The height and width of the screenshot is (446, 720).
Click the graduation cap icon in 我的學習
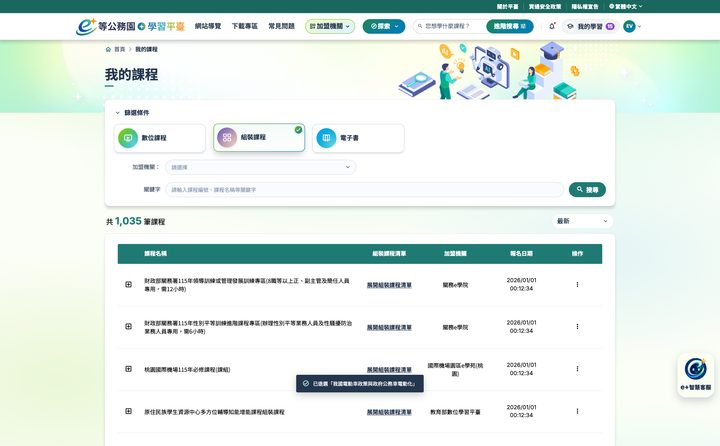point(570,26)
